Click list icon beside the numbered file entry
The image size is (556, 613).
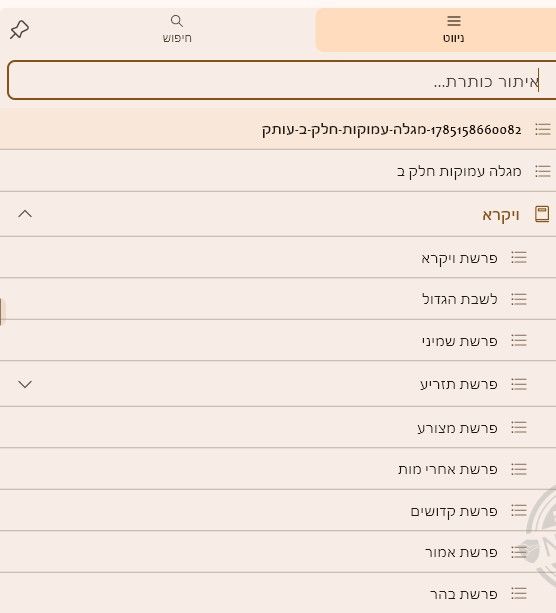[x=543, y=129]
